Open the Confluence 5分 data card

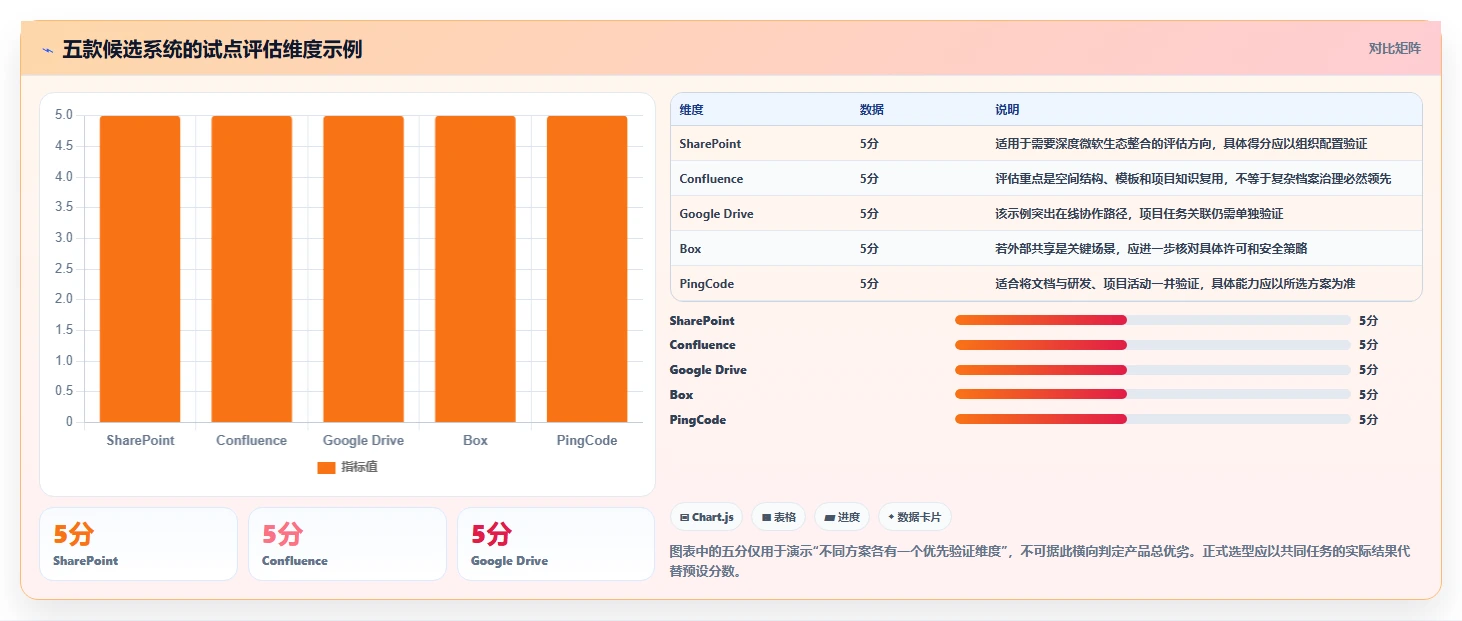(347, 544)
